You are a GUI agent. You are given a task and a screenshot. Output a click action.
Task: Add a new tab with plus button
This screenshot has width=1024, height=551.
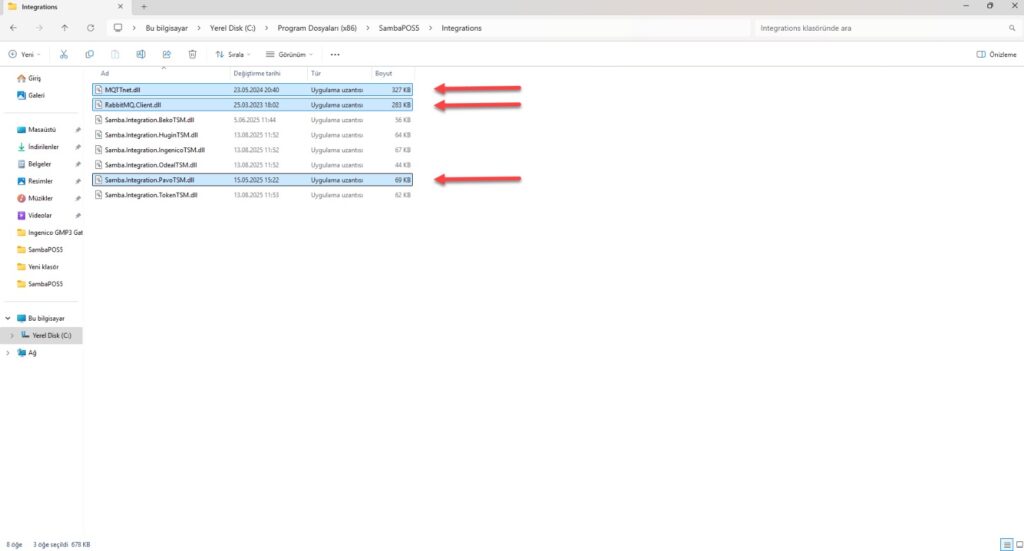point(144,7)
